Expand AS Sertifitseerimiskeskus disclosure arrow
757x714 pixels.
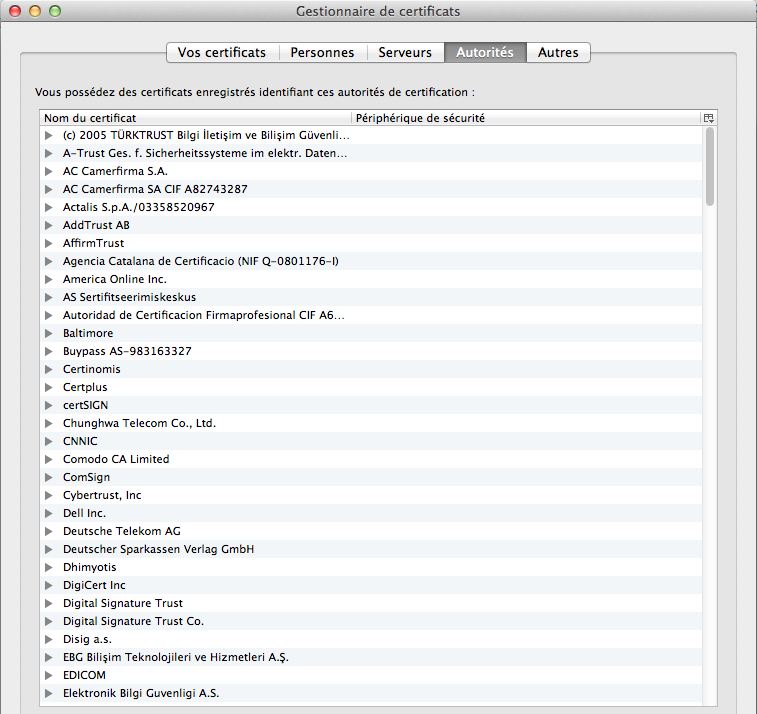click(48, 297)
